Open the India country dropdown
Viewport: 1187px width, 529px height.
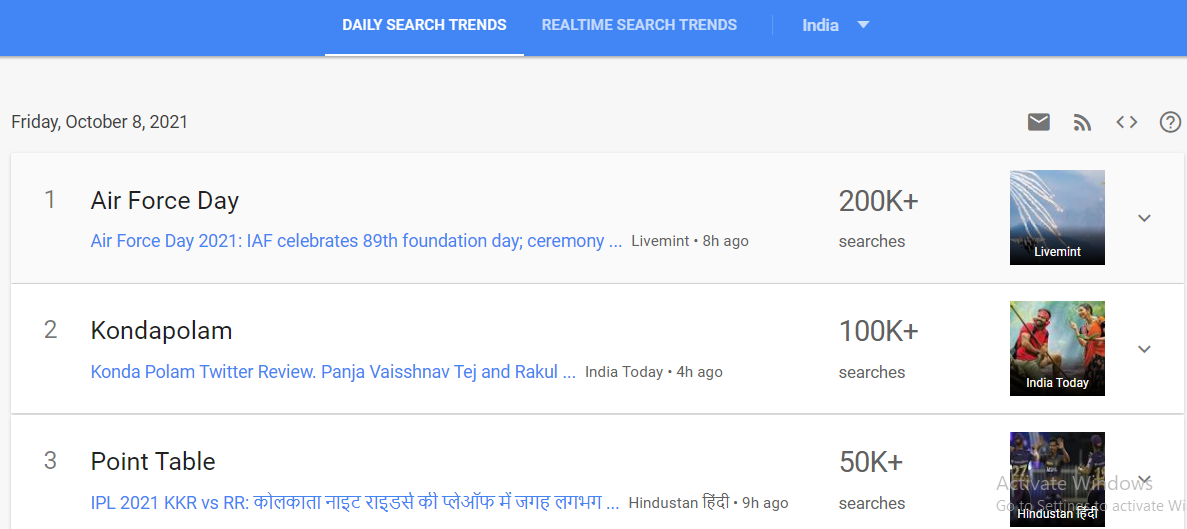pyautogui.click(x=836, y=25)
